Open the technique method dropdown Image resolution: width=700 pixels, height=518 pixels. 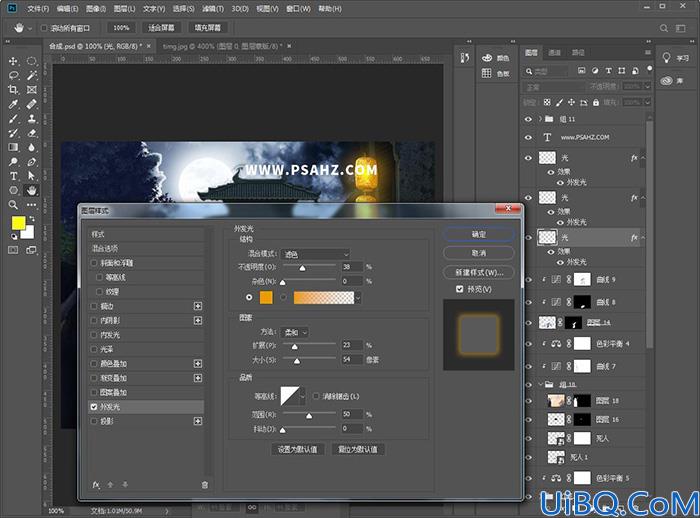tap(297, 332)
